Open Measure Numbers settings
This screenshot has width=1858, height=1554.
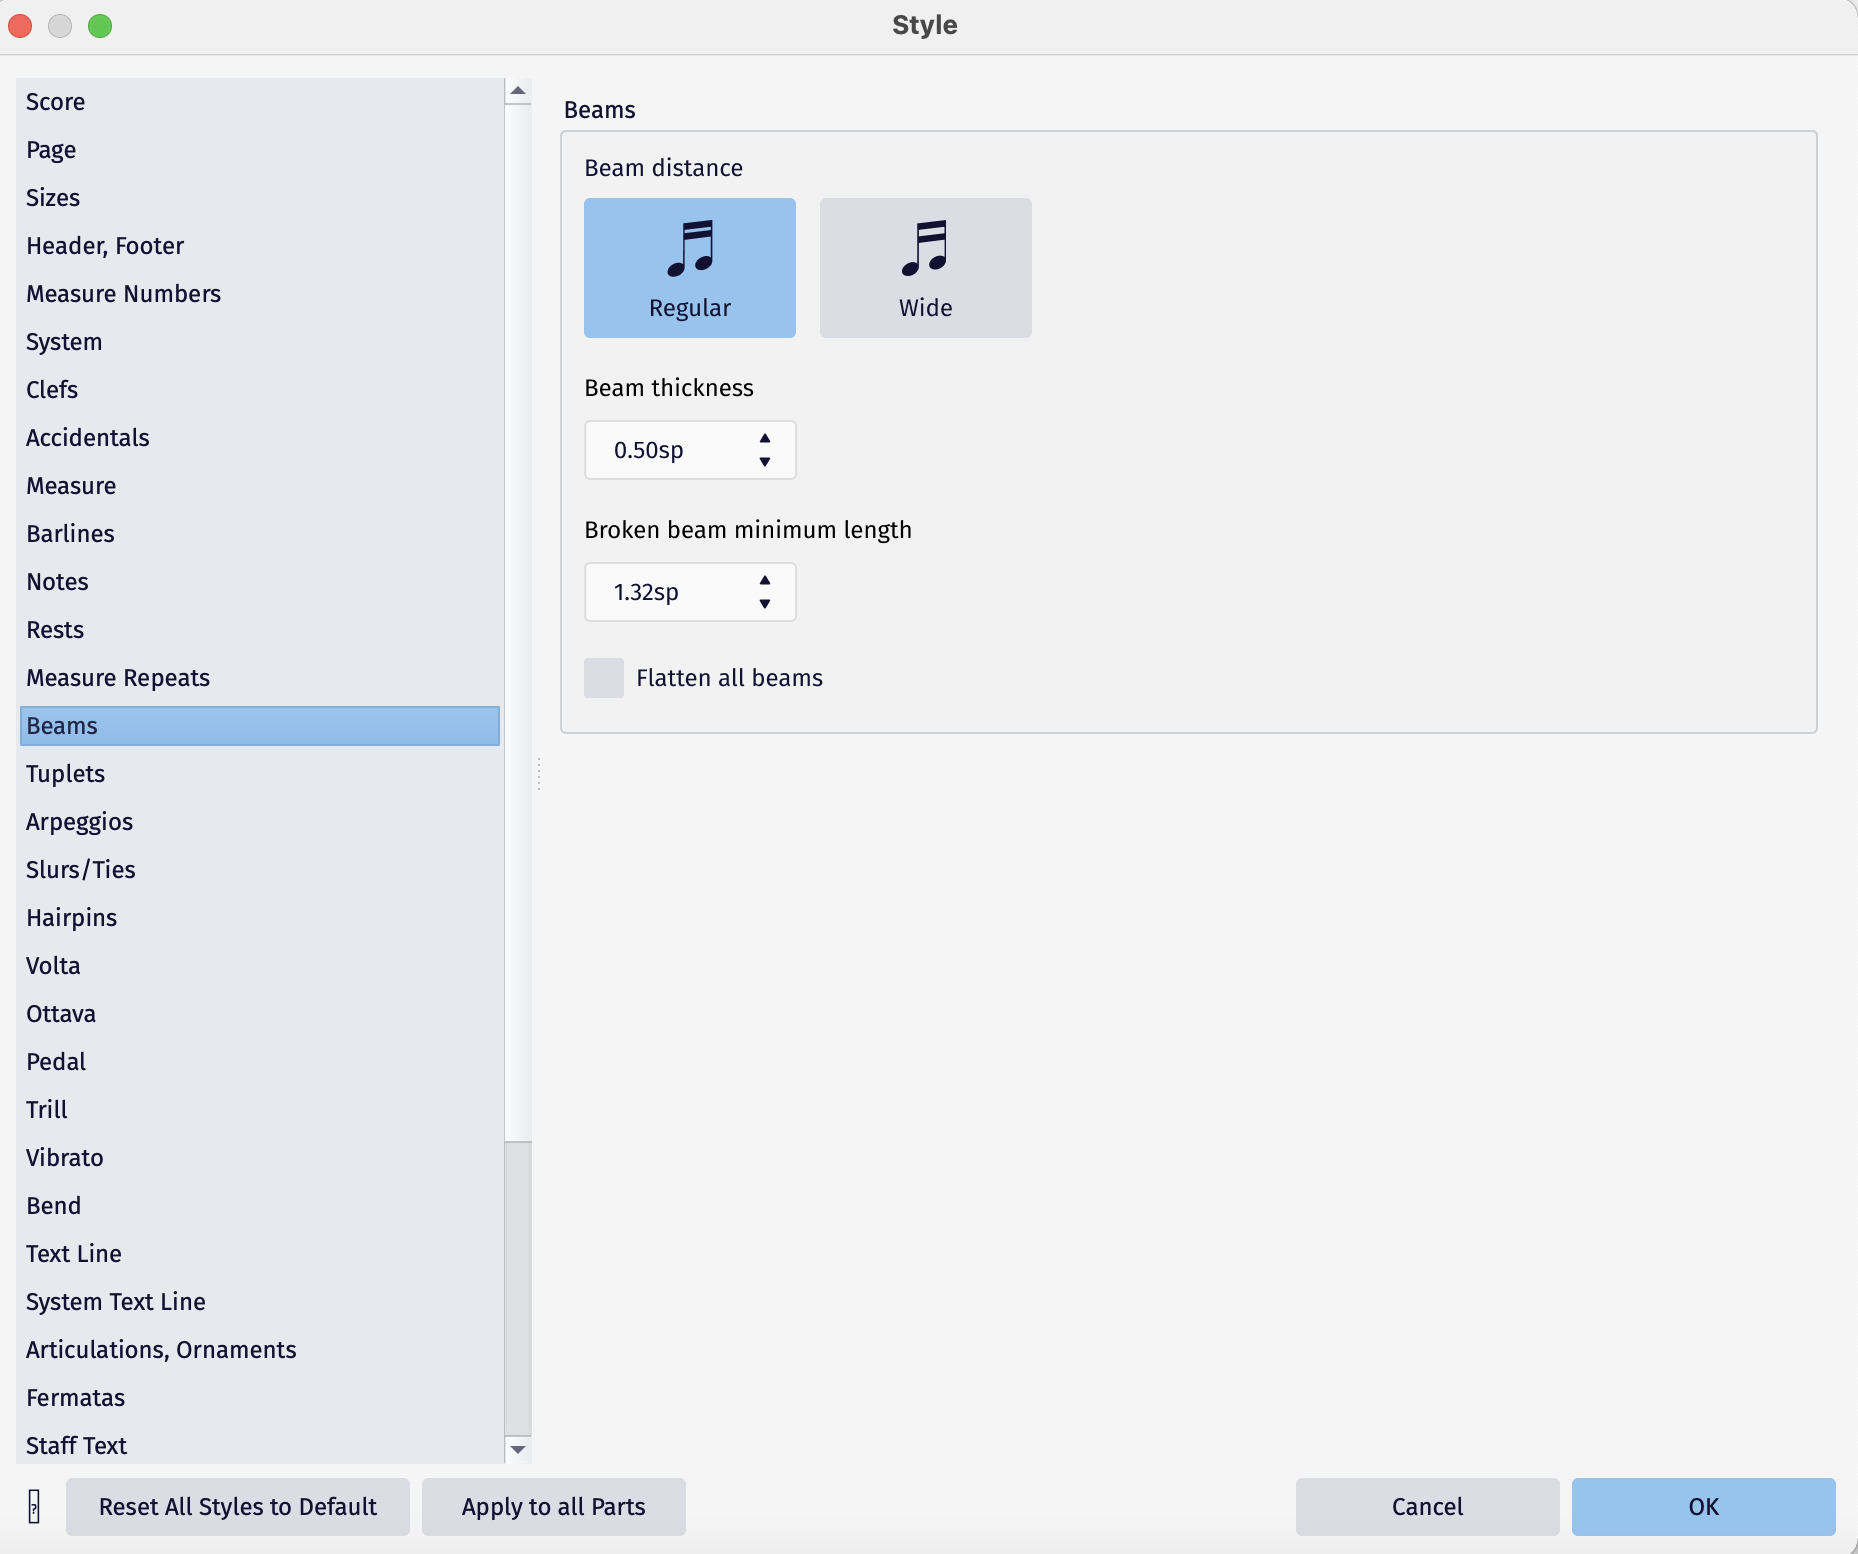123,293
